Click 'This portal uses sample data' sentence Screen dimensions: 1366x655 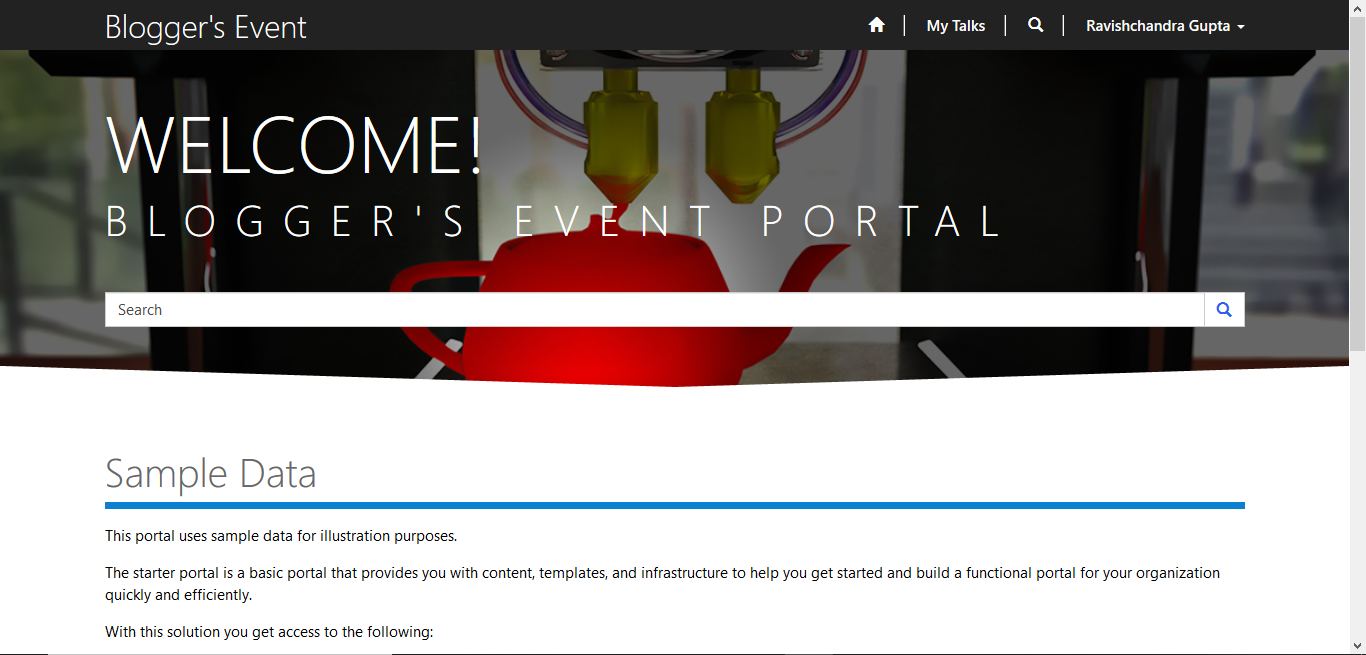[x=281, y=536]
